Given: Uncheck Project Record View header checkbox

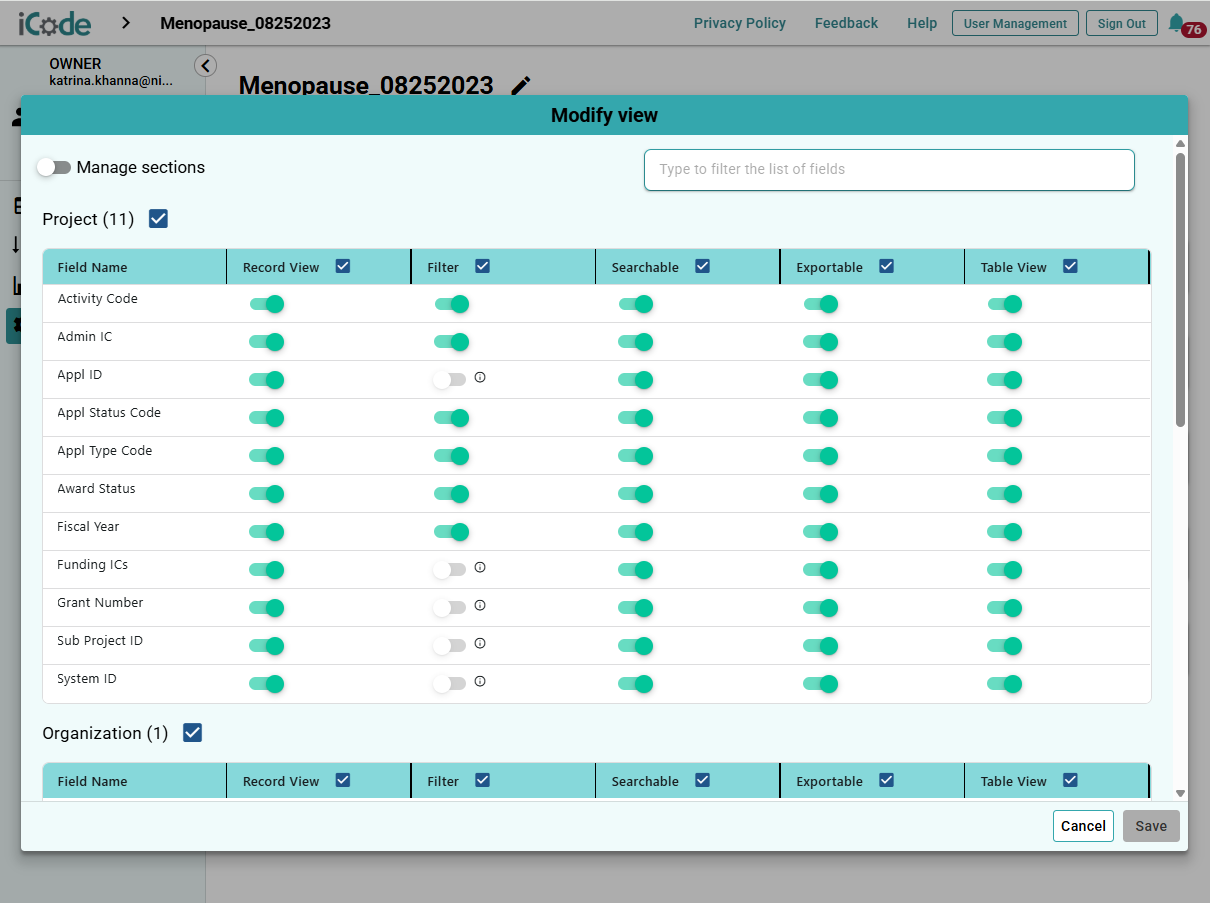Looking at the screenshot, I should [343, 266].
